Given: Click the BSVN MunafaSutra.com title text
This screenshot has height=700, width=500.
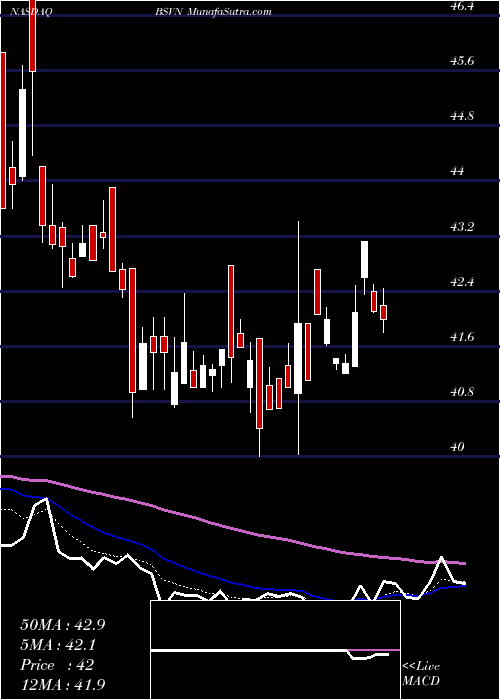Looking at the screenshot, I should 213,12.
